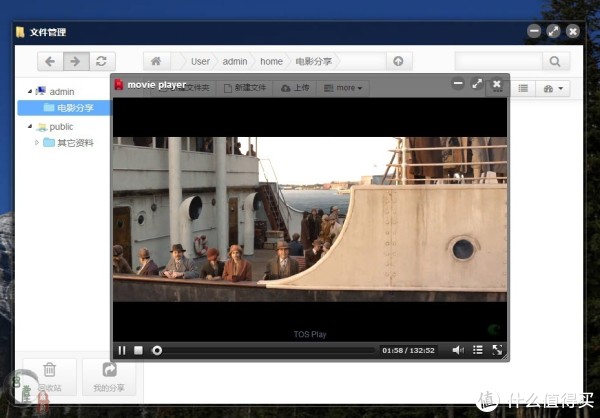Viewport: 600px width, 418px height.
Task: Stop the movie playback
Action: pos(139,350)
